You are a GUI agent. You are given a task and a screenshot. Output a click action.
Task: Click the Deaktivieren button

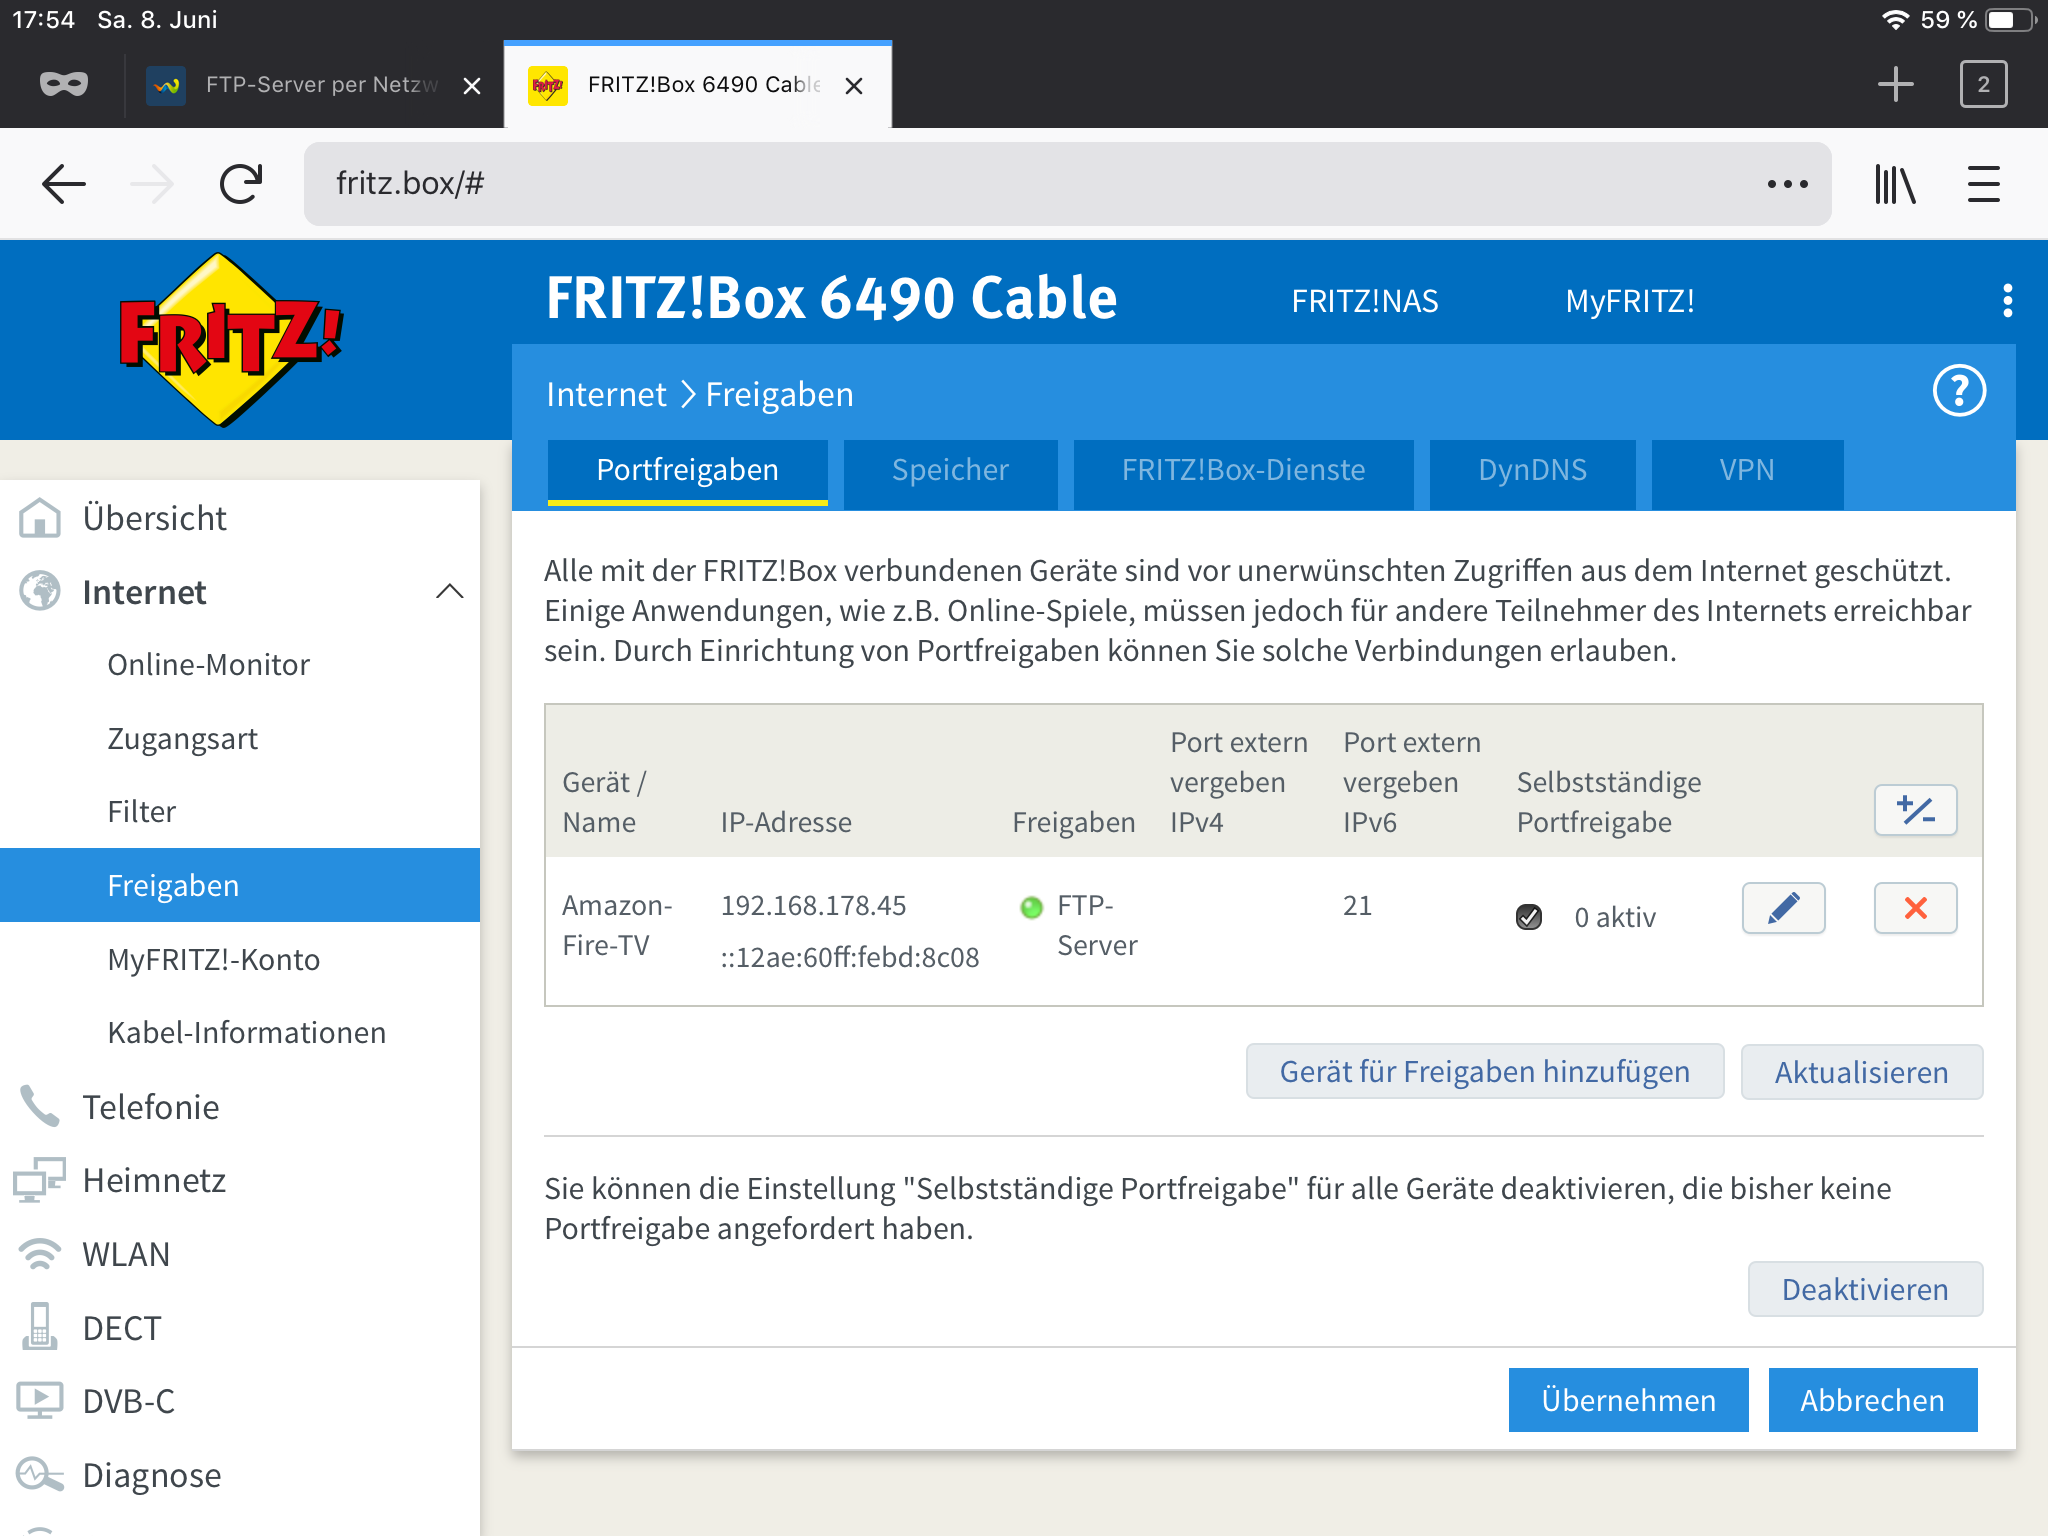(1865, 1289)
